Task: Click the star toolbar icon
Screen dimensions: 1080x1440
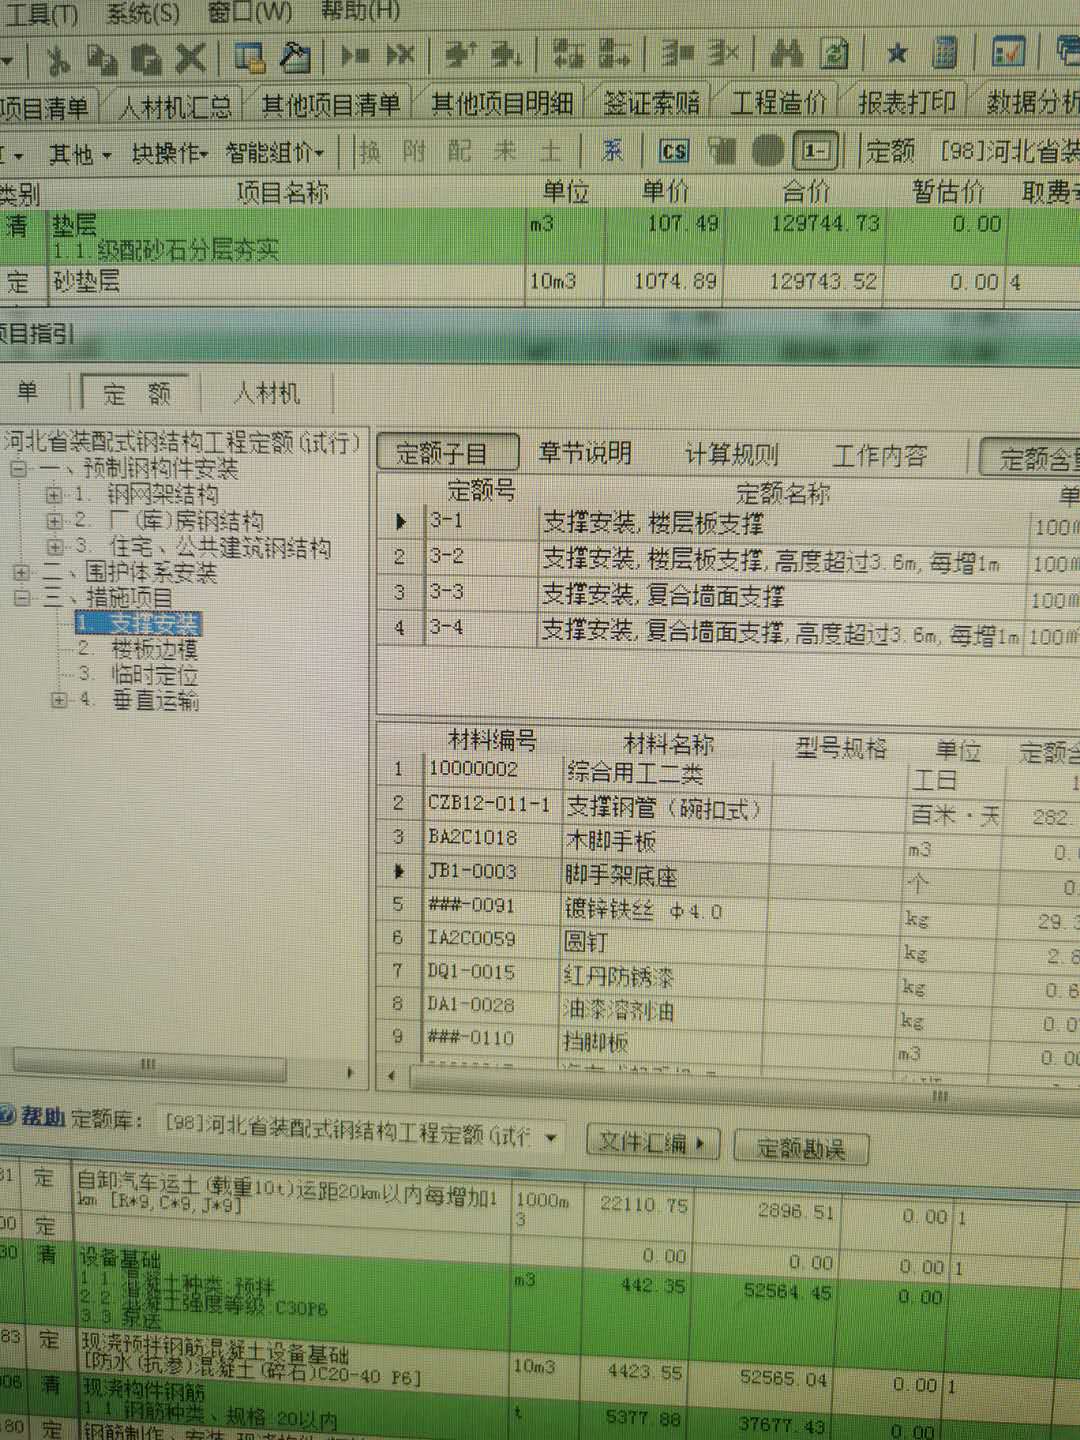Action: point(897,58)
